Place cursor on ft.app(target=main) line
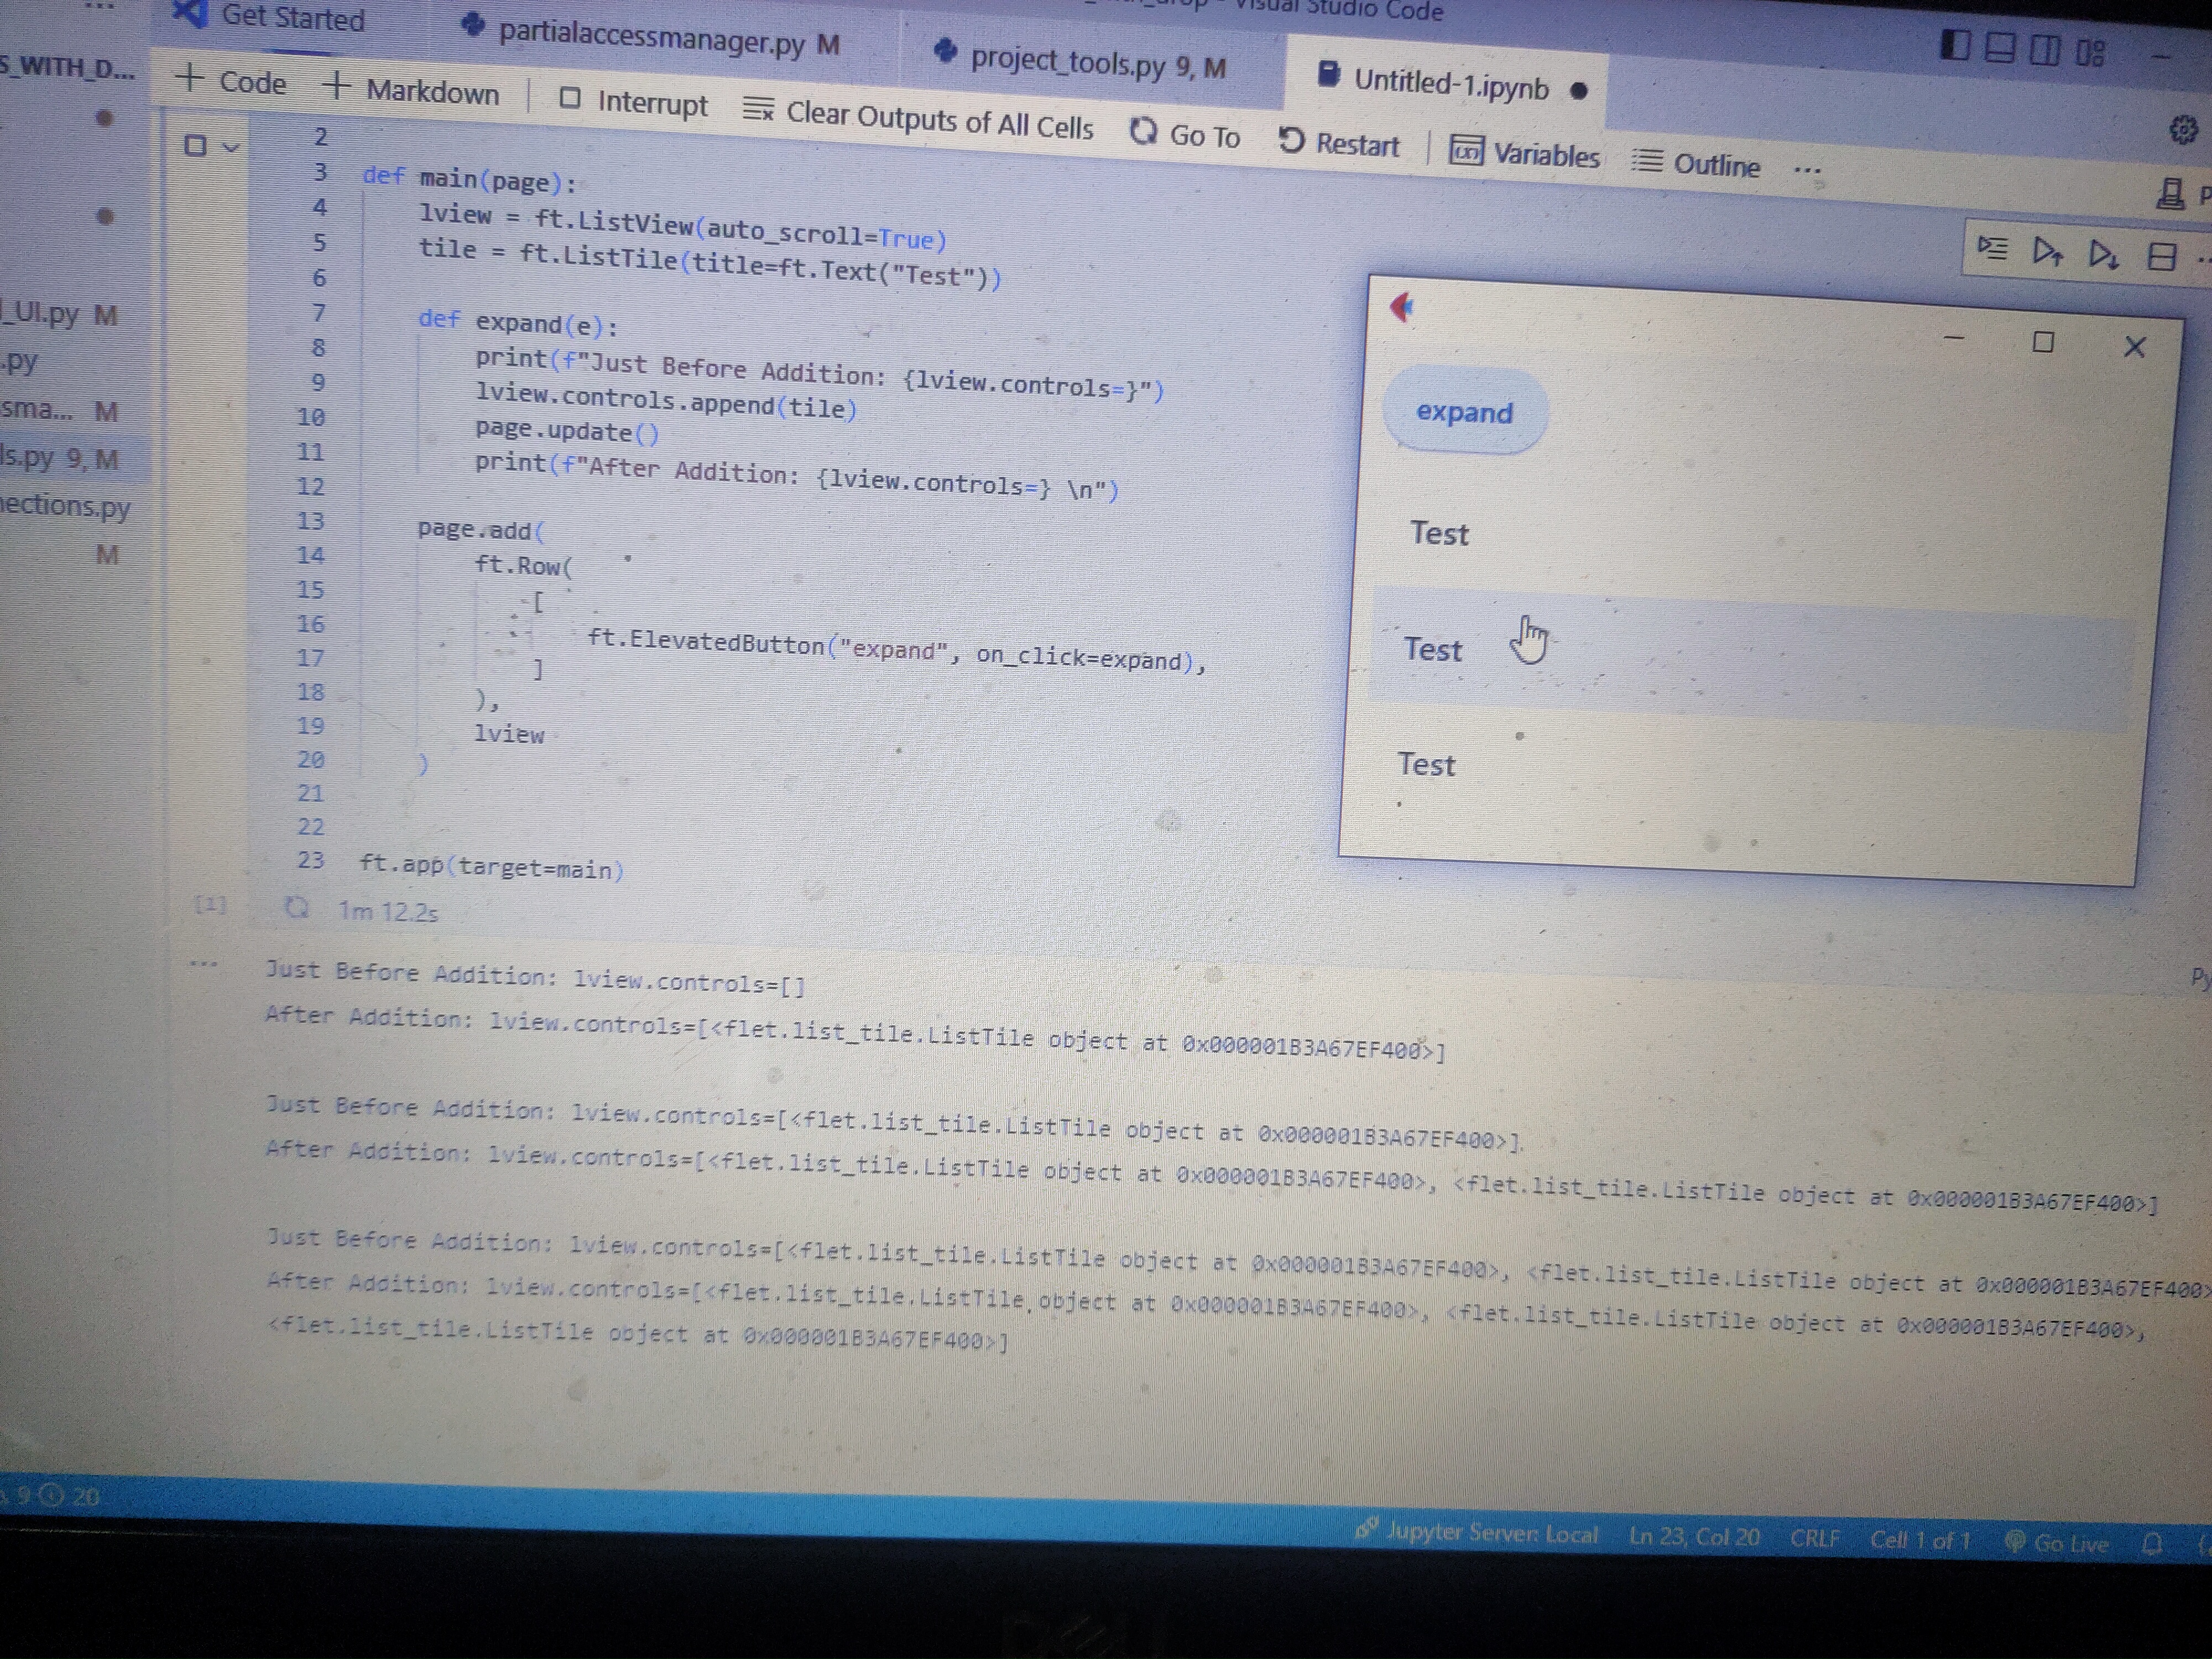The image size is (2212, 1659). (491, 866)
